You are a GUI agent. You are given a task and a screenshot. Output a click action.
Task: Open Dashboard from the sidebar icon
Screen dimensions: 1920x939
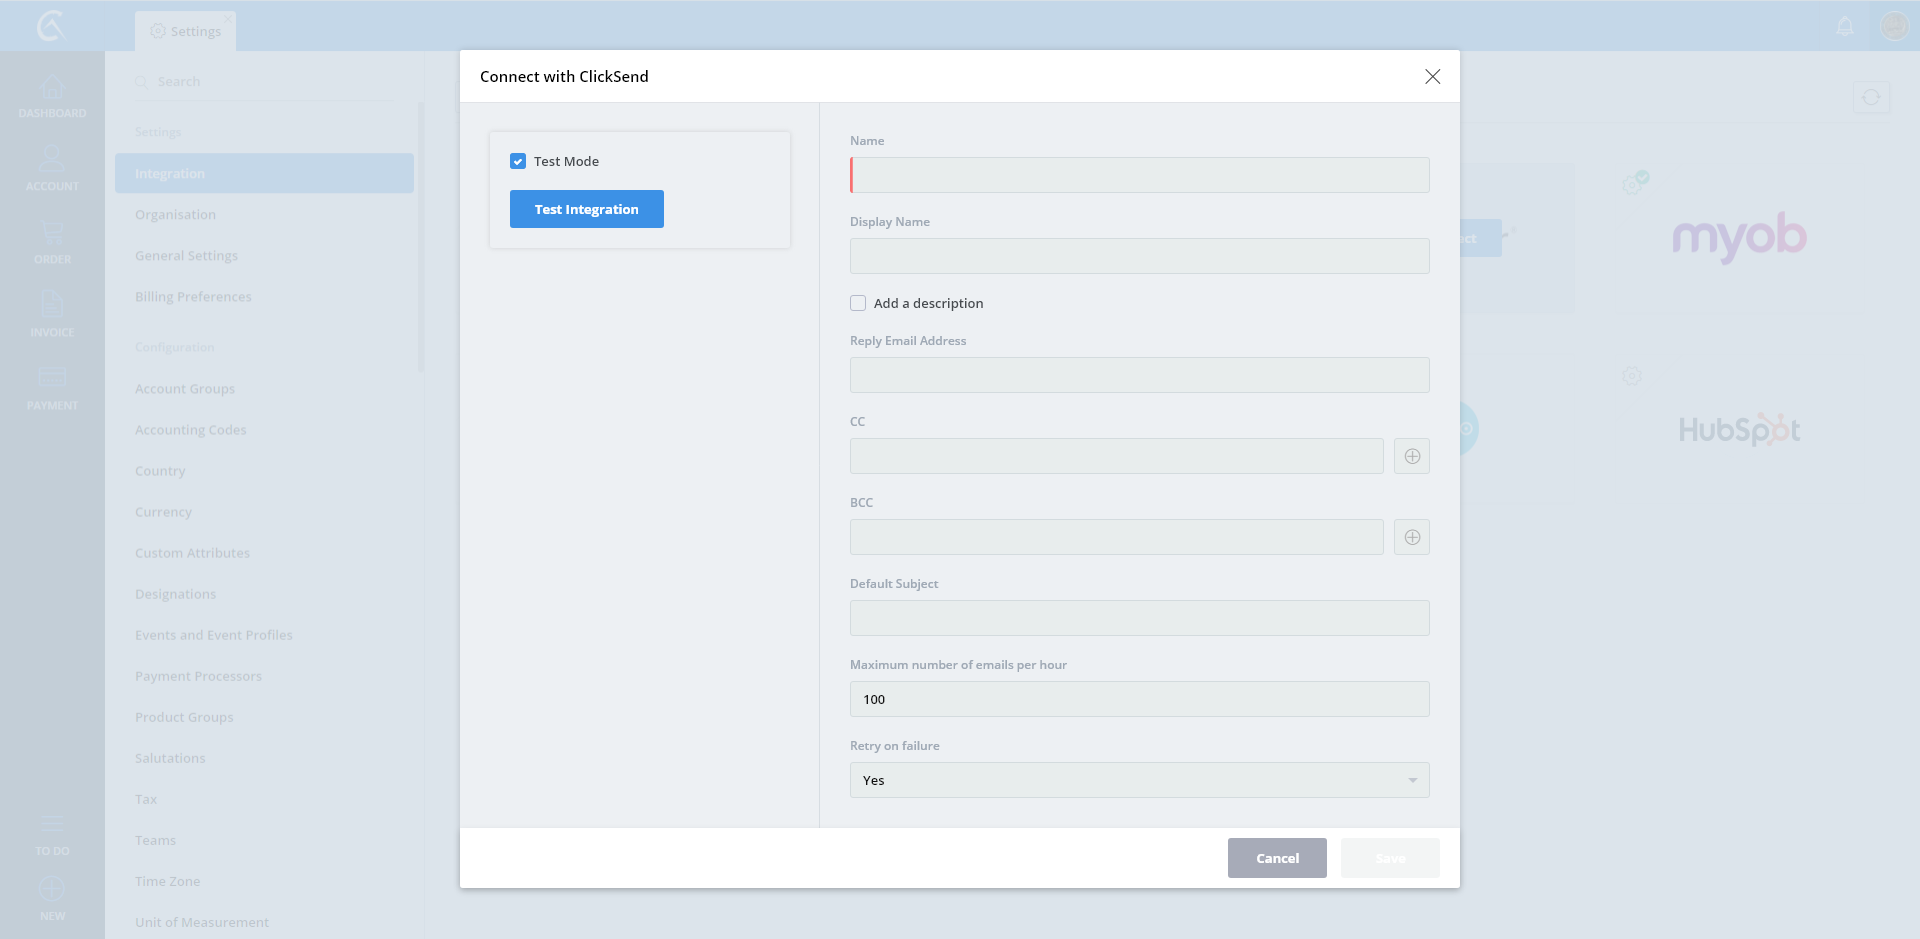coord(52,96)
